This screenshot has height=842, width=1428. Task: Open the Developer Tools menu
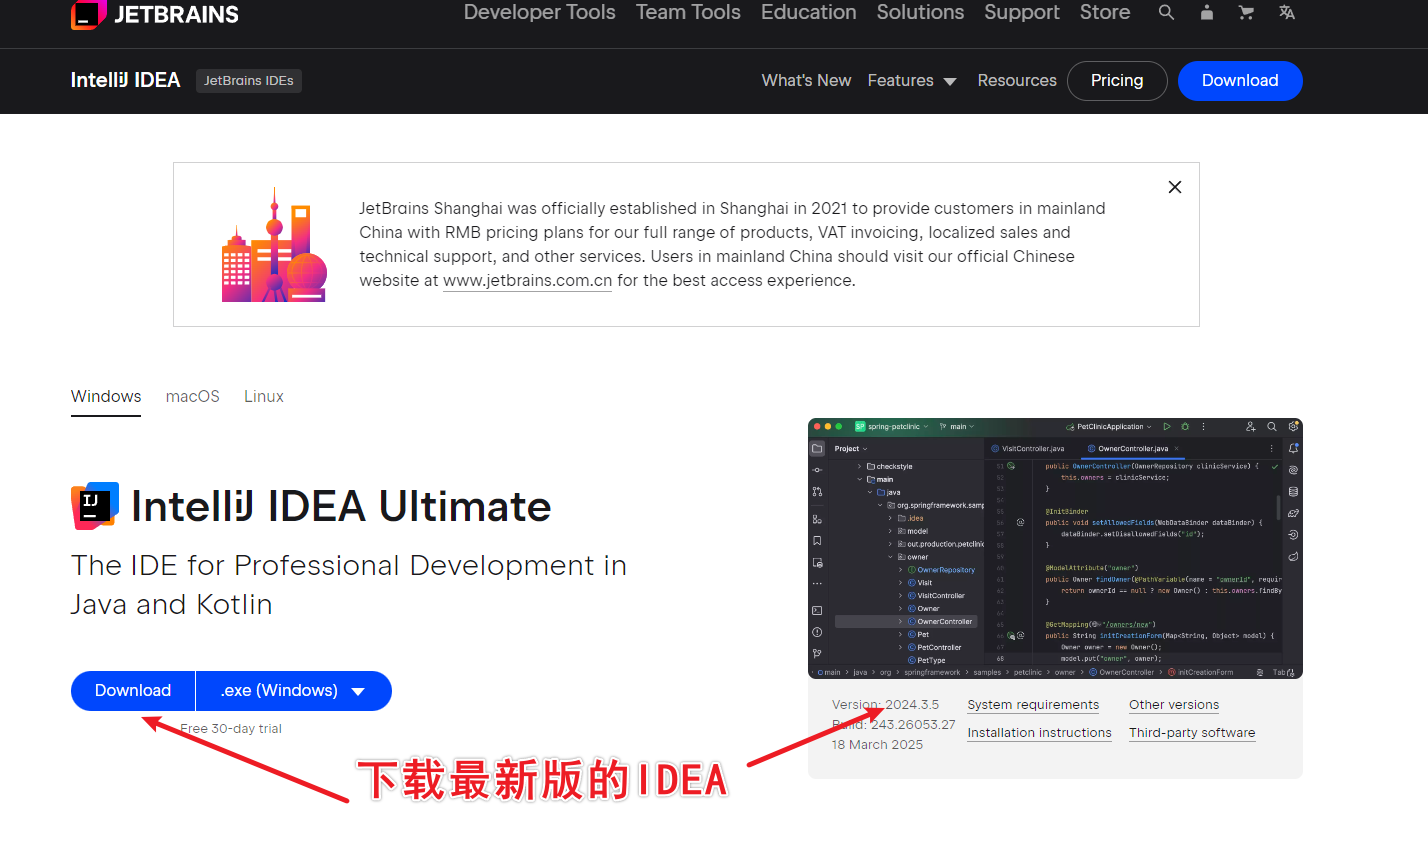(539, 13)
